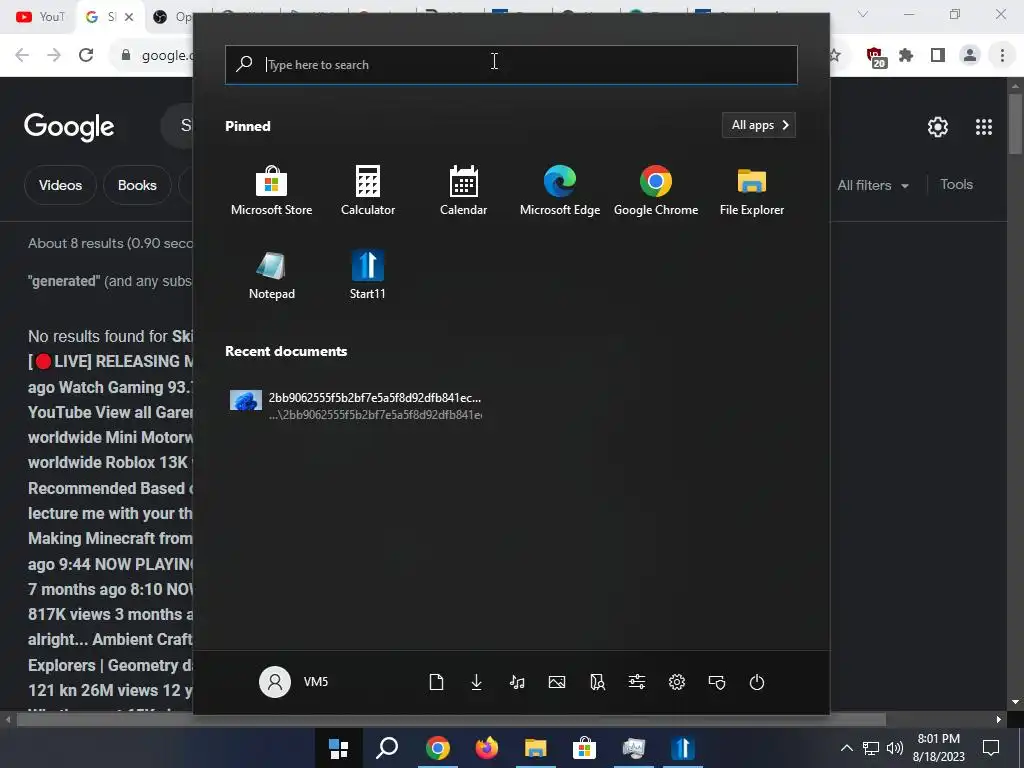Open the recent document 2bb9062555f5b2bf7e5a5f8d92dfb841ec
Screen dimensions: 1024x768
356,406
